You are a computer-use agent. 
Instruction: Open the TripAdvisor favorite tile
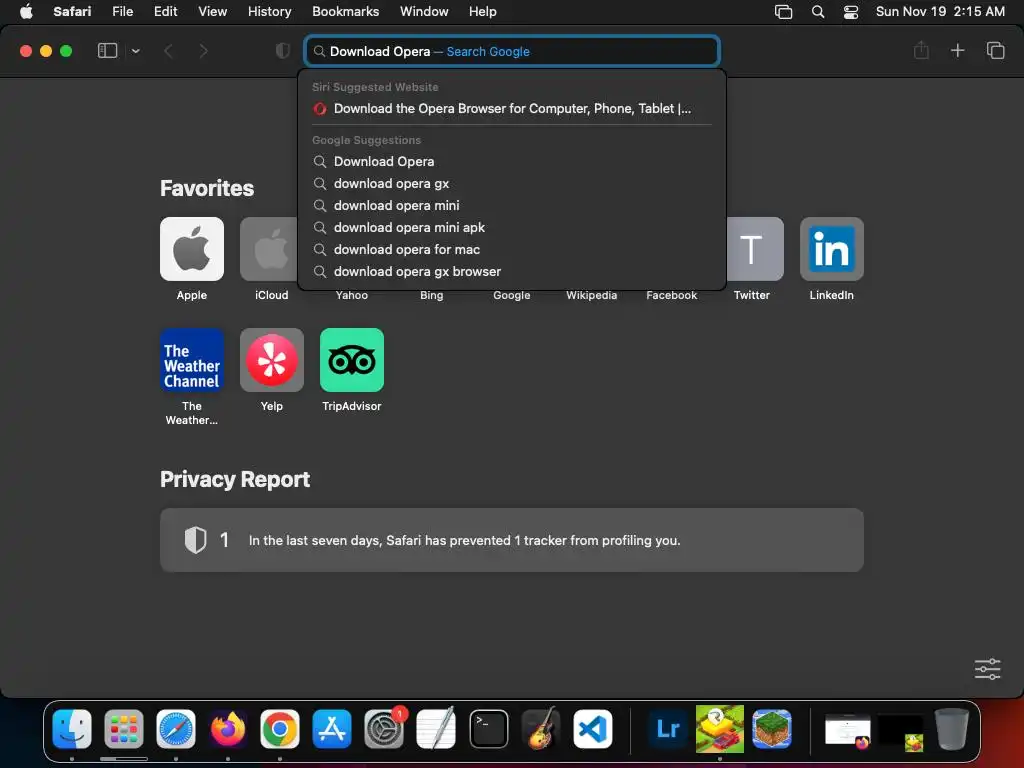pos(352,360)
